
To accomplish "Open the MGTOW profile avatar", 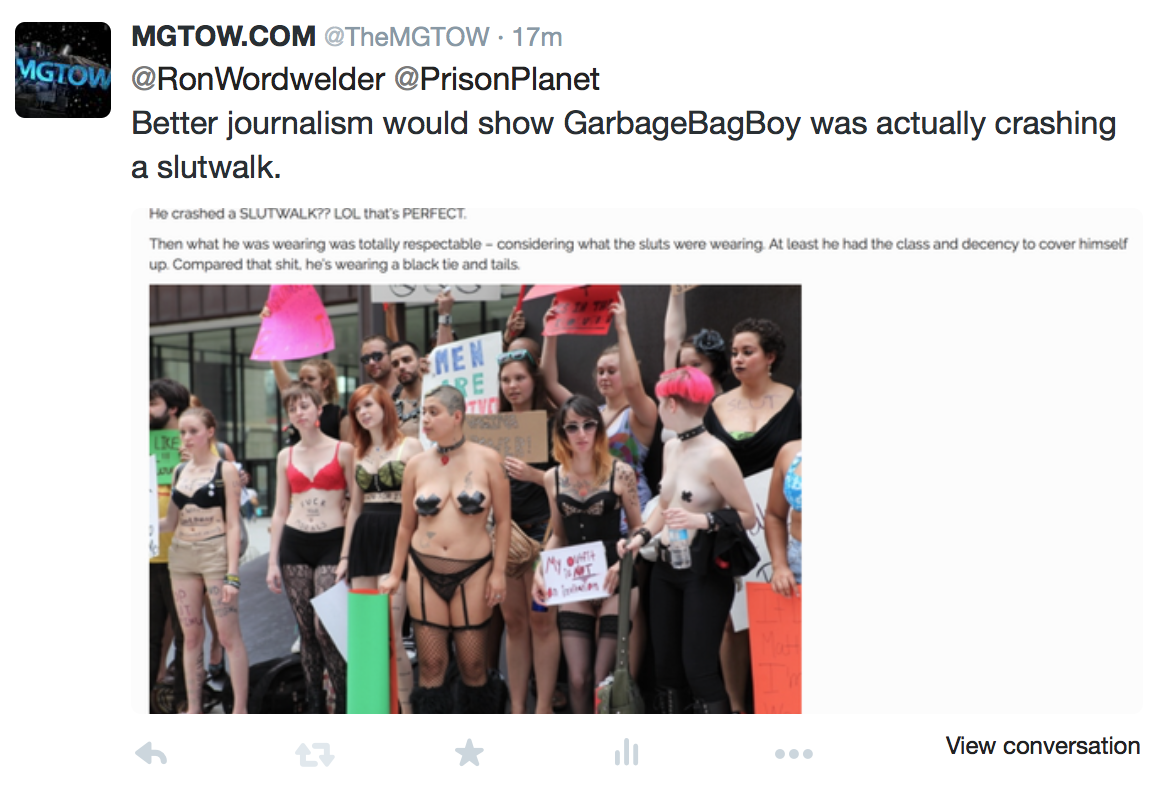I will pos(63,70).
